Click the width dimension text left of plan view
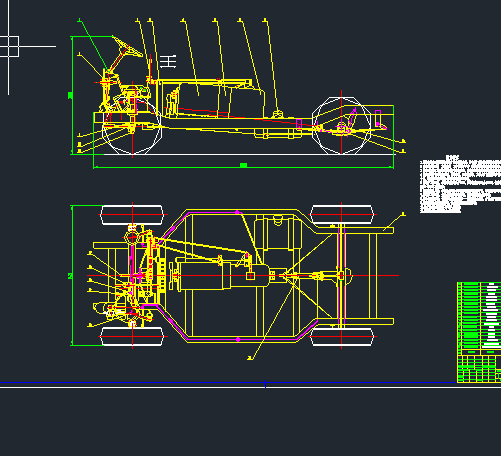This screenshot has width=501, height=456. tap(70, 276)
